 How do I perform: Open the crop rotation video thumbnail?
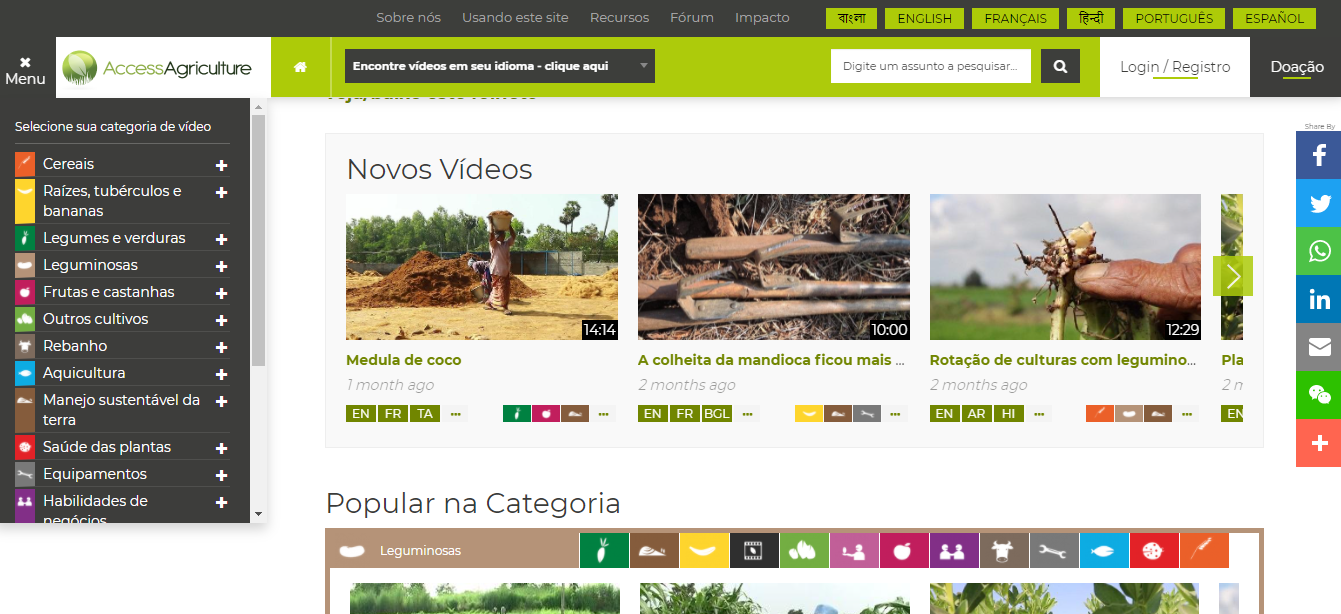(x=1065, y=267)
